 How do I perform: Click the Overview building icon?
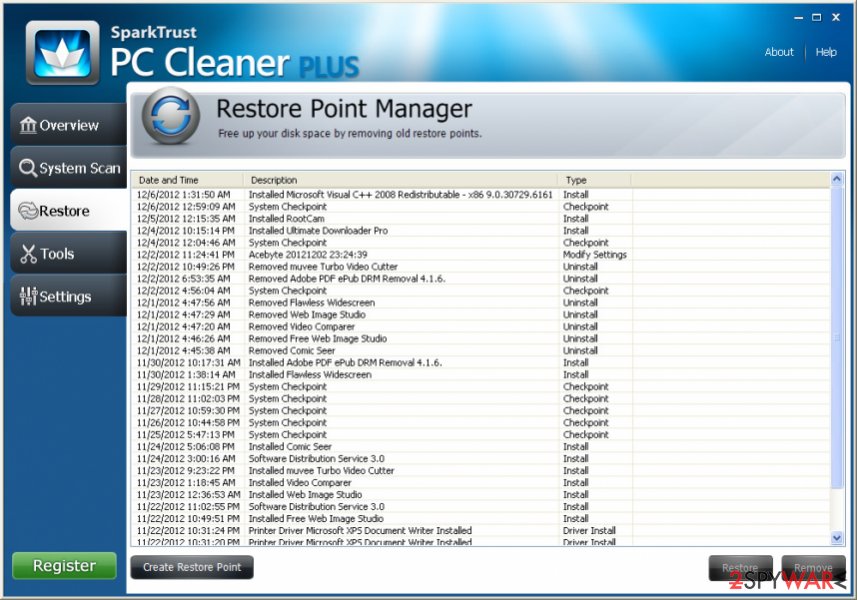28,125
